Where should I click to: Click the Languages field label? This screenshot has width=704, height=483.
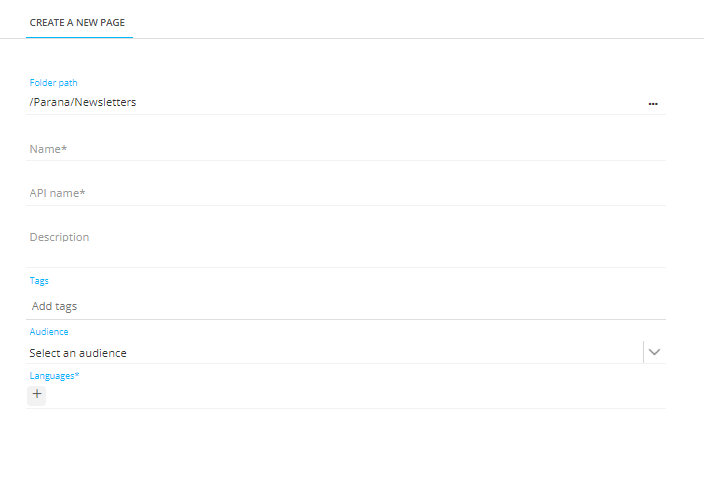tap(54, 375)
